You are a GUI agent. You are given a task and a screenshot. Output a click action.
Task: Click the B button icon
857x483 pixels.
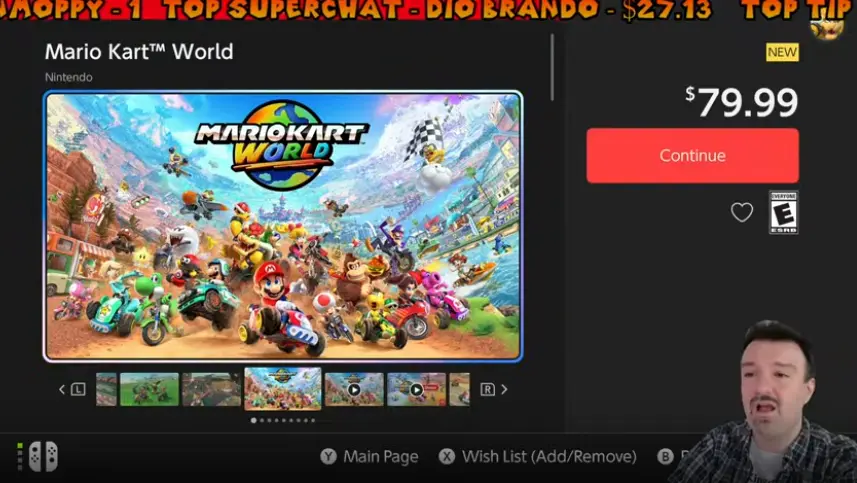click(665, 456)
